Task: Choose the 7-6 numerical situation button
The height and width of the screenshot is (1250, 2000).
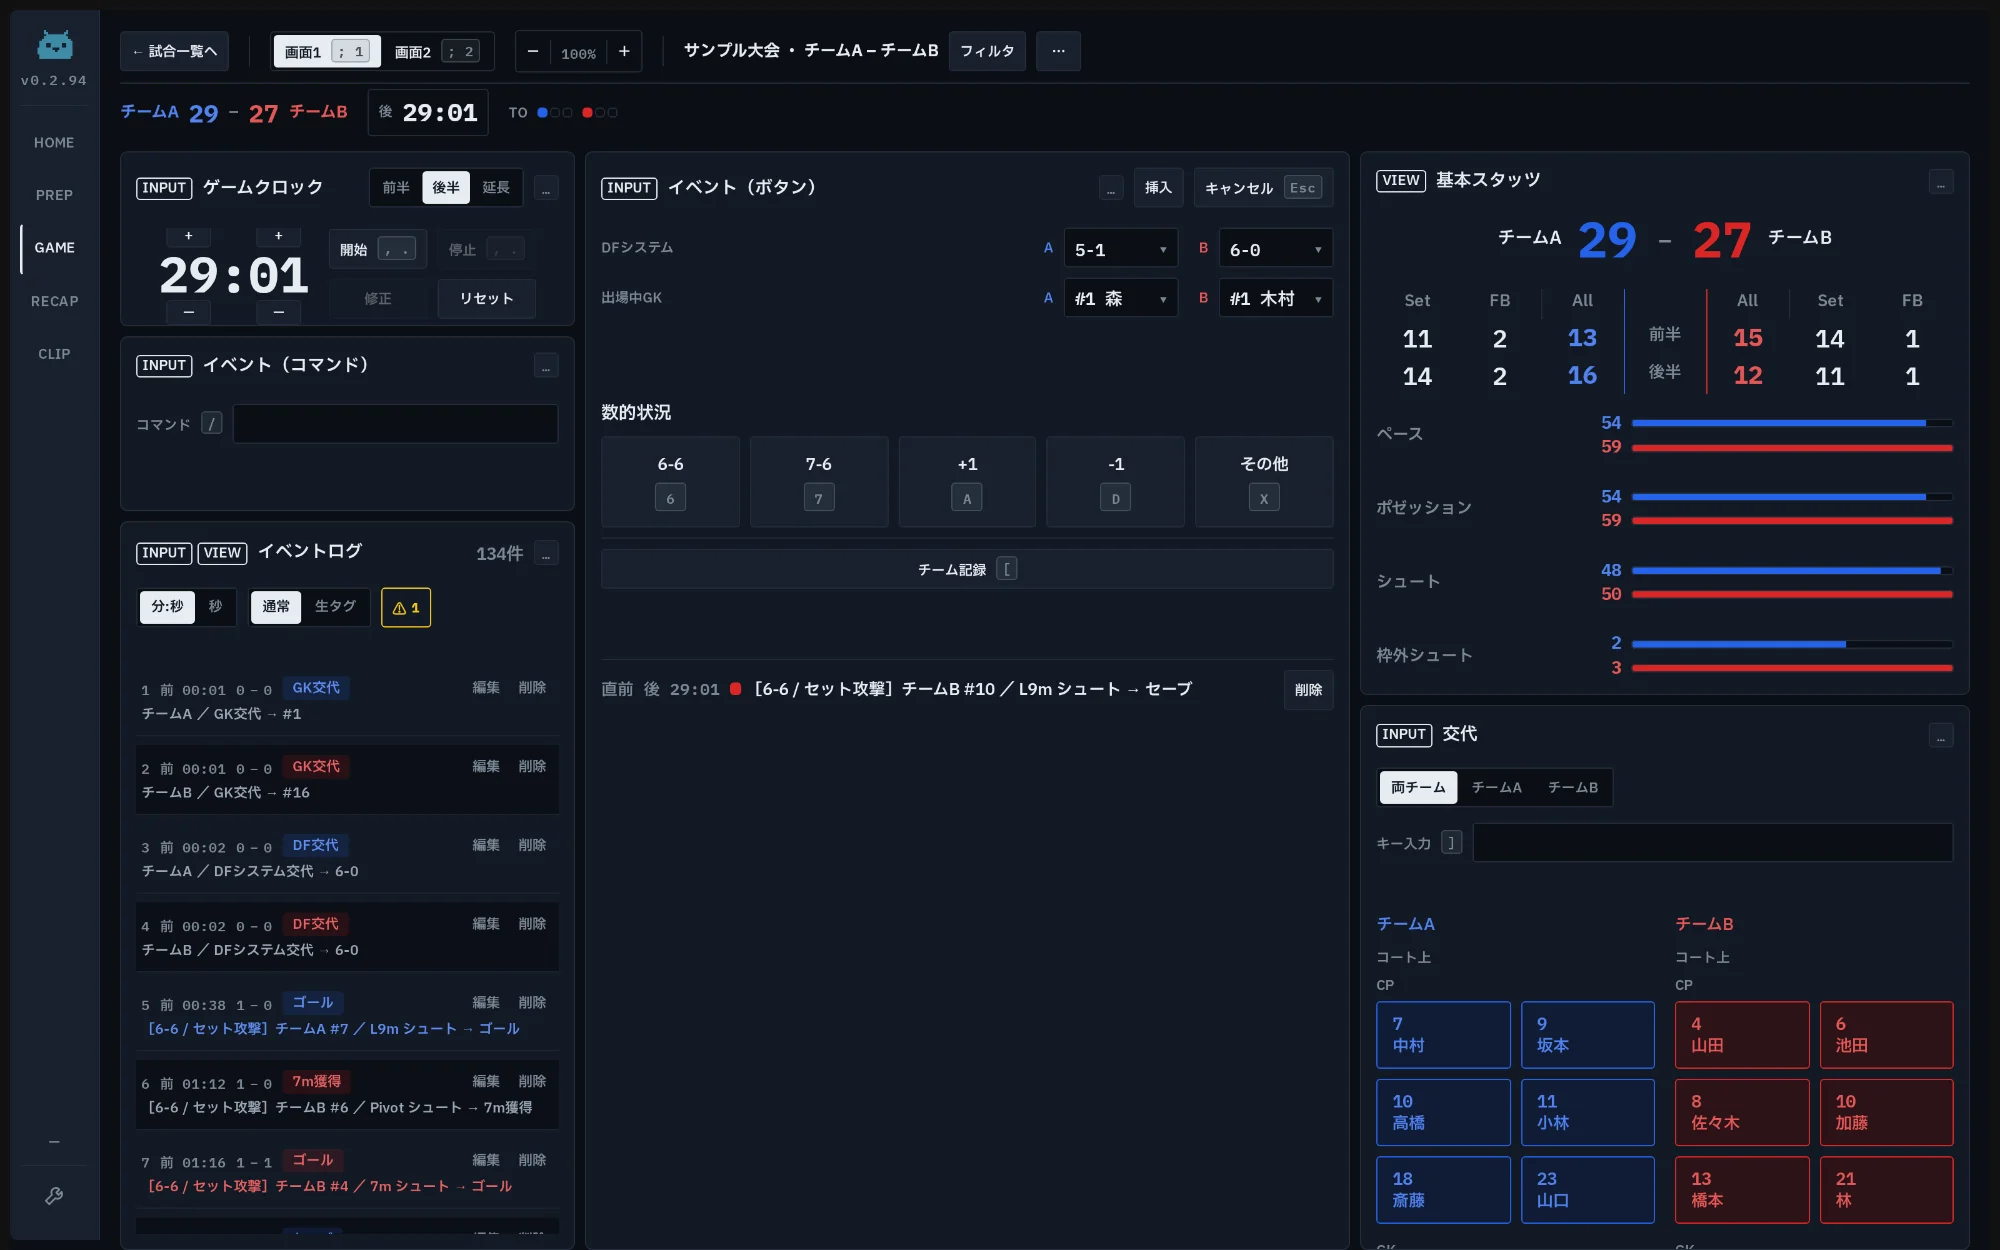Action: click(x=818, y=481)
